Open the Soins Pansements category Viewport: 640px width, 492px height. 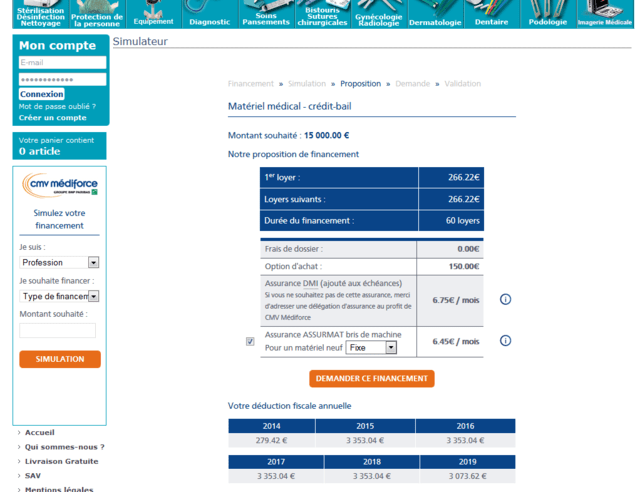(266, 14)
